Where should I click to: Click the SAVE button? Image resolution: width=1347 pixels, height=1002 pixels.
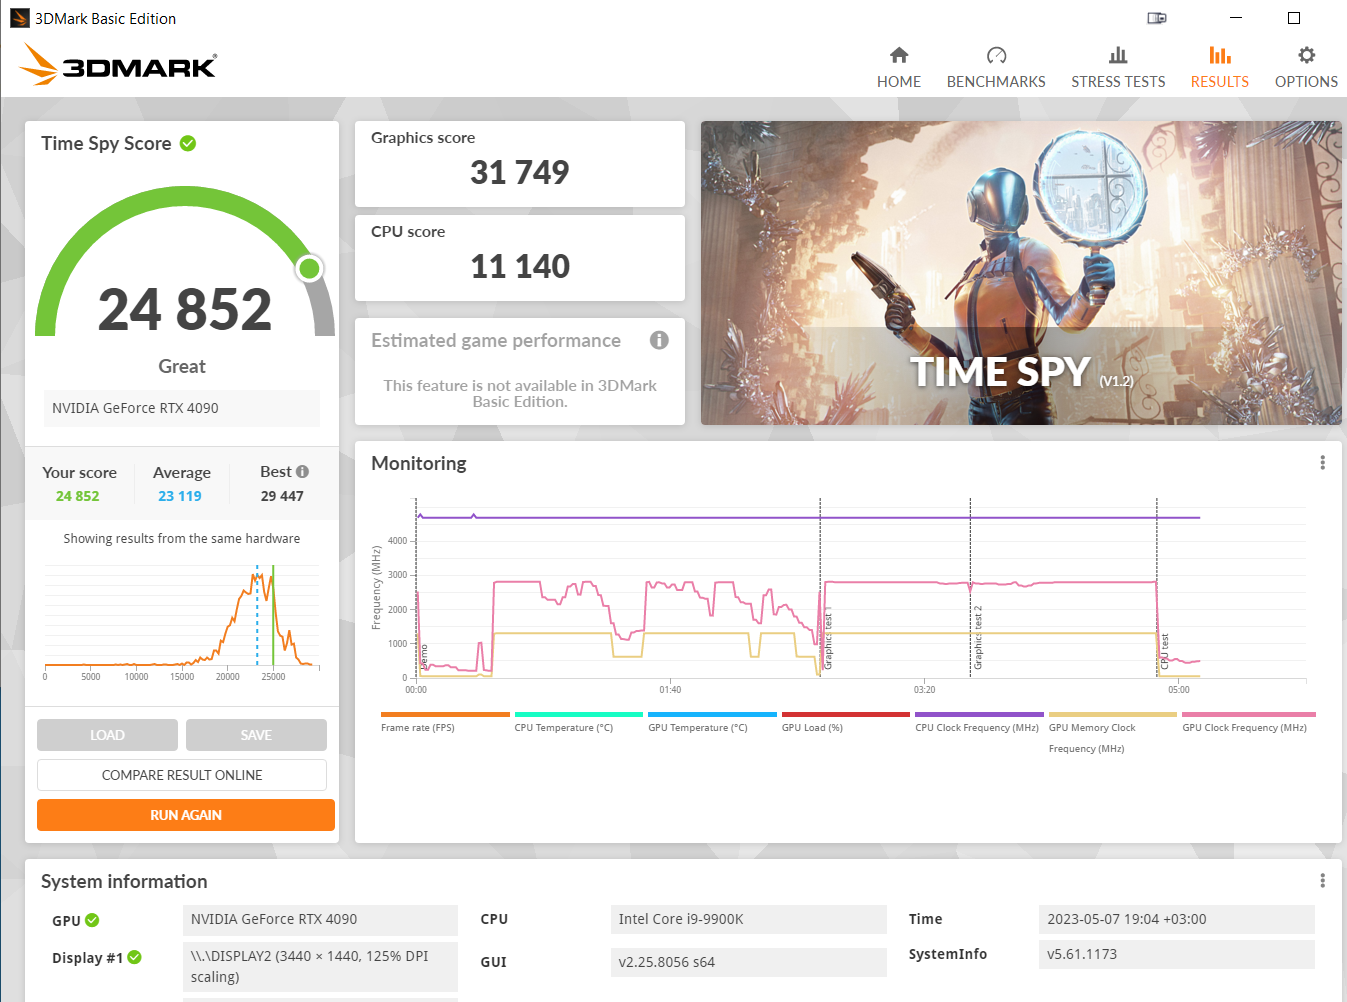tap(256, 735)
